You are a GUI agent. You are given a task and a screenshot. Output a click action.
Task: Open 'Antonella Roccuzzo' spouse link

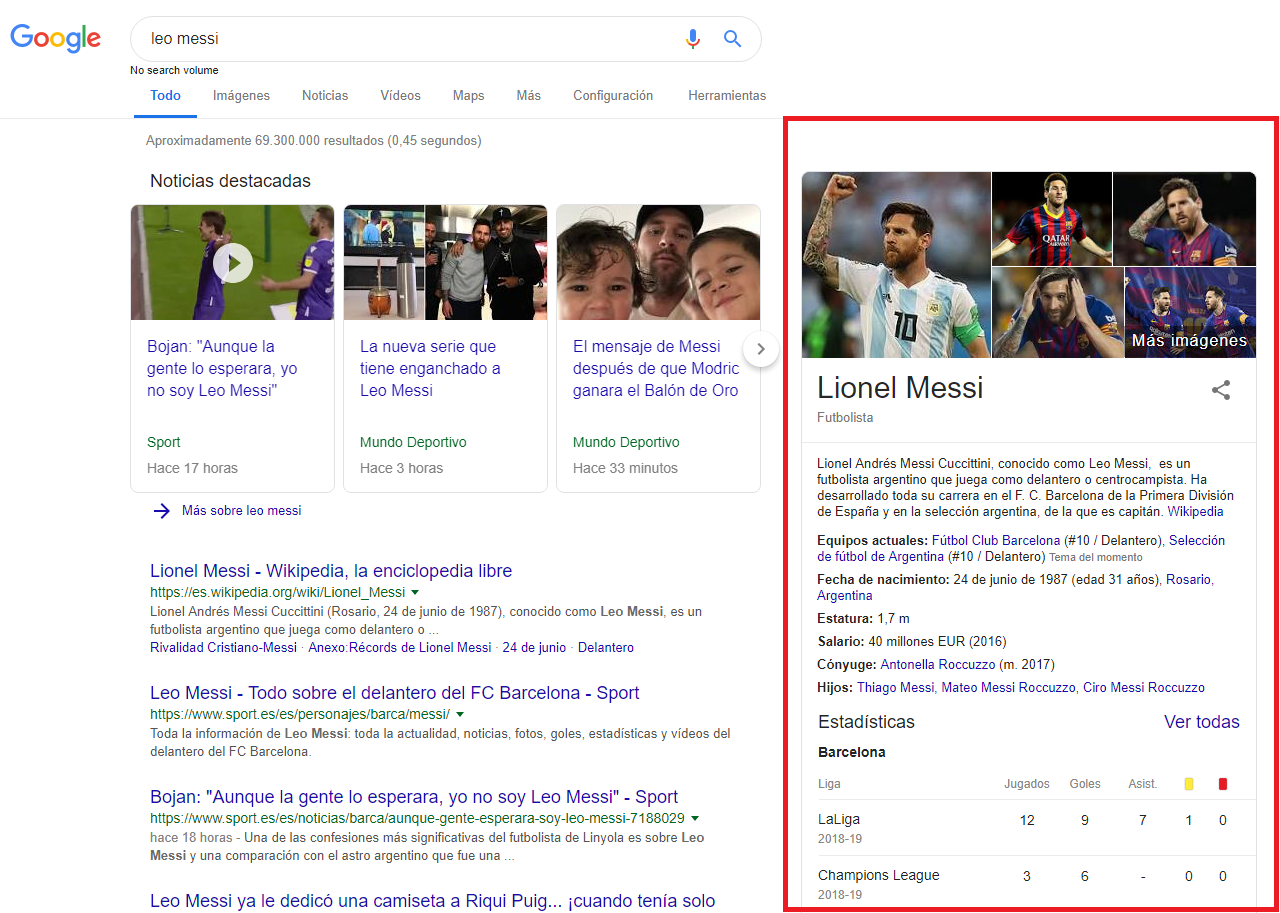point(938,664)
